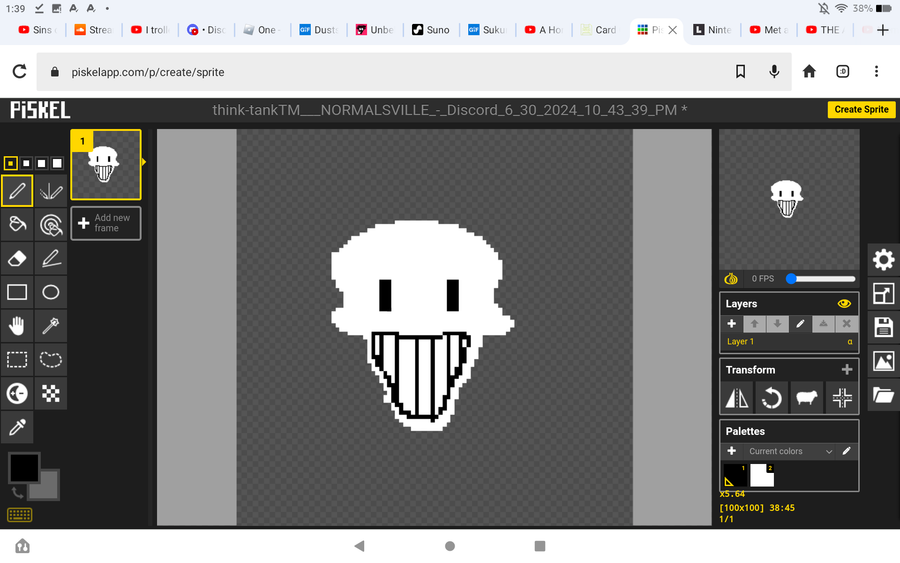Screen dimensions: 900x563
Task: Select the Stroke line tool
Action: pos(51,258)
